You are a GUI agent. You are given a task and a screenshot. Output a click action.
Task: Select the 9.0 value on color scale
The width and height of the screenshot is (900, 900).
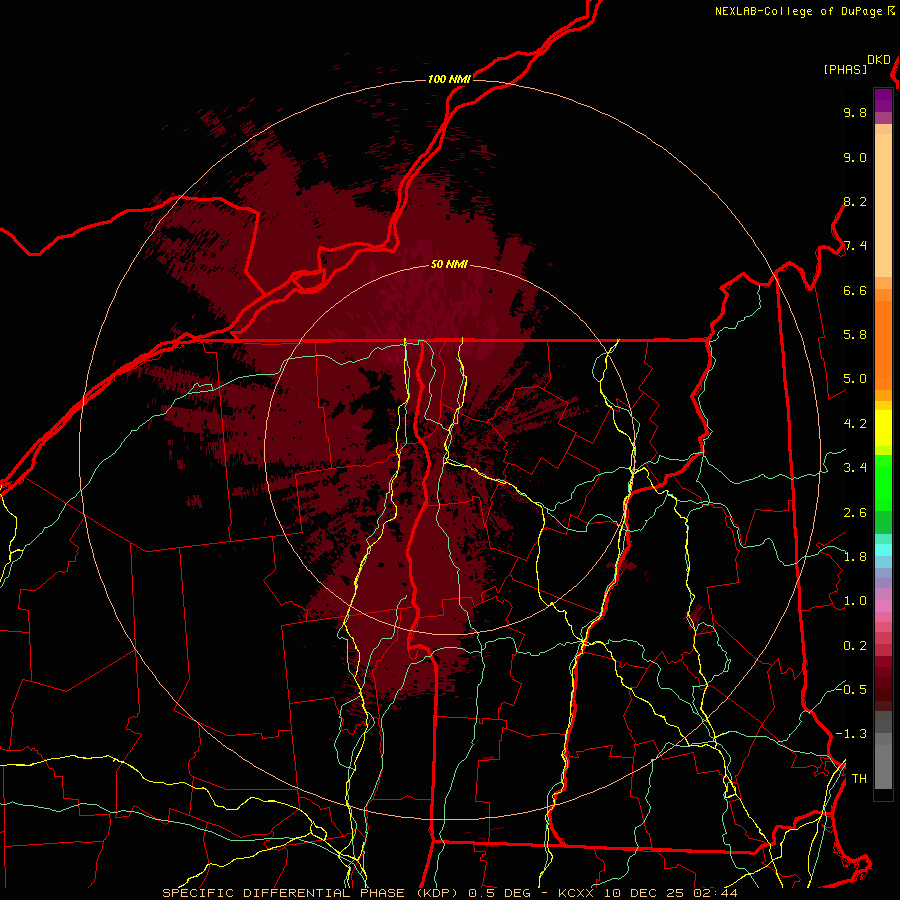point(855,158)
